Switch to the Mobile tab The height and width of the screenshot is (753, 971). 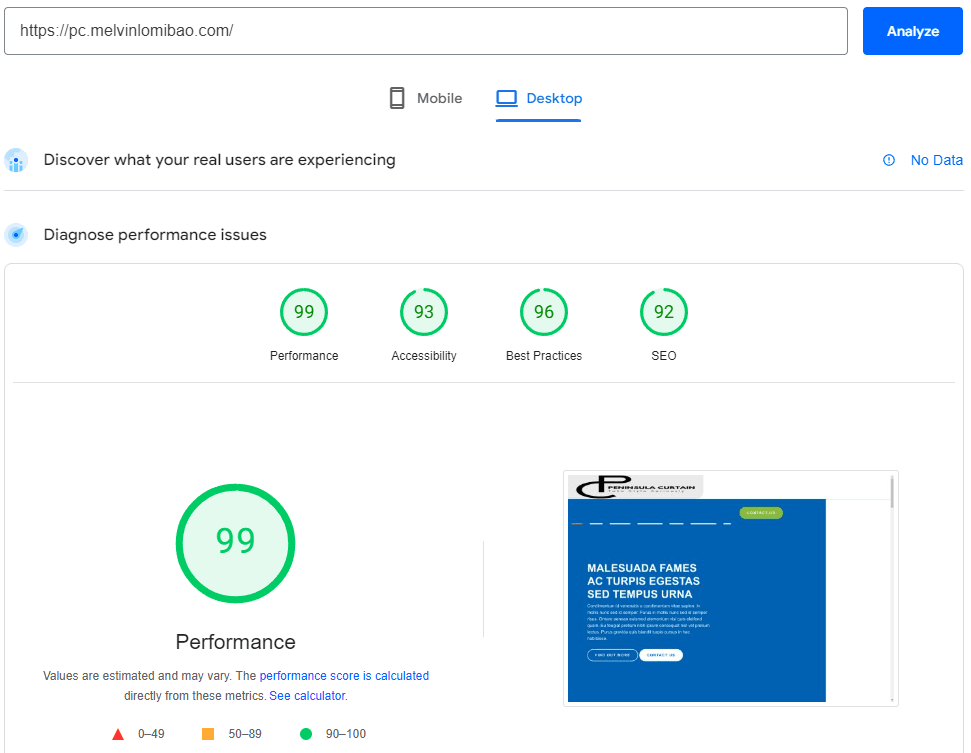[x=425, y=98]
